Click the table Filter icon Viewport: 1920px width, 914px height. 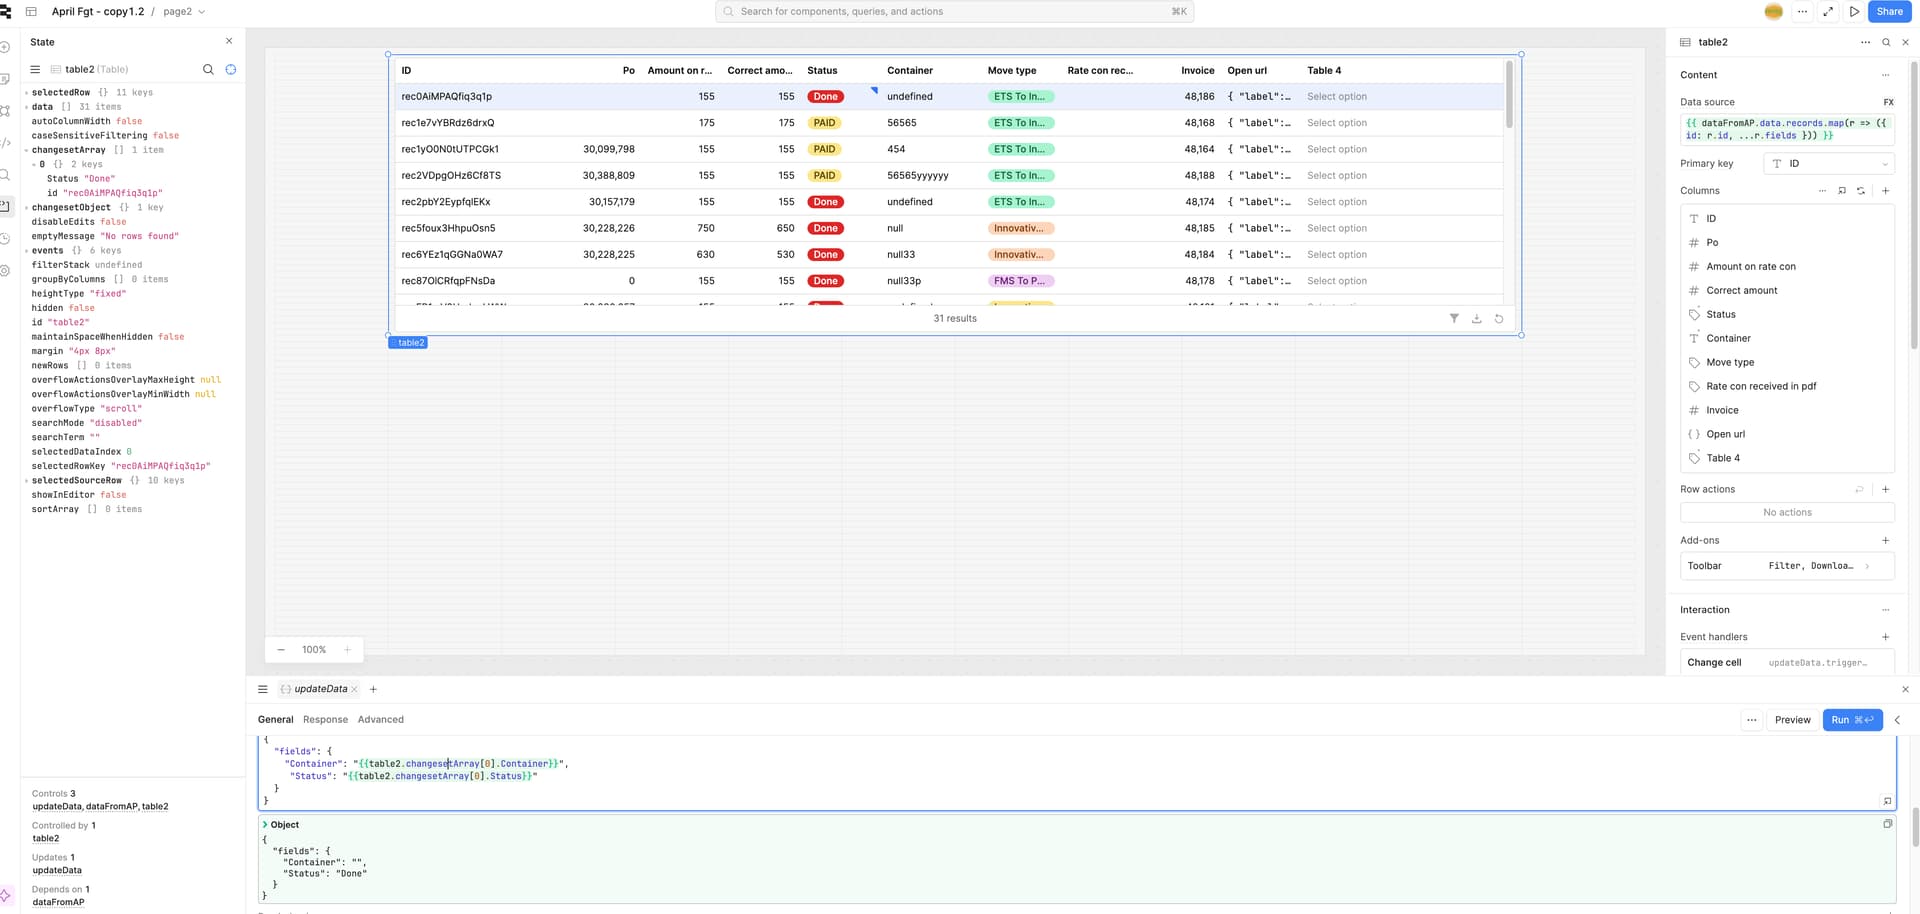coord(1454,318)
